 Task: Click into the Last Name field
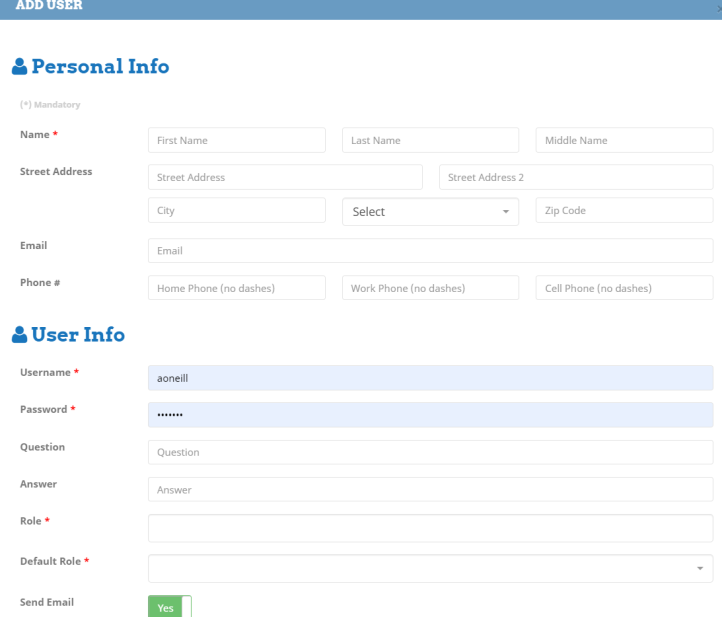coord(430,140)
